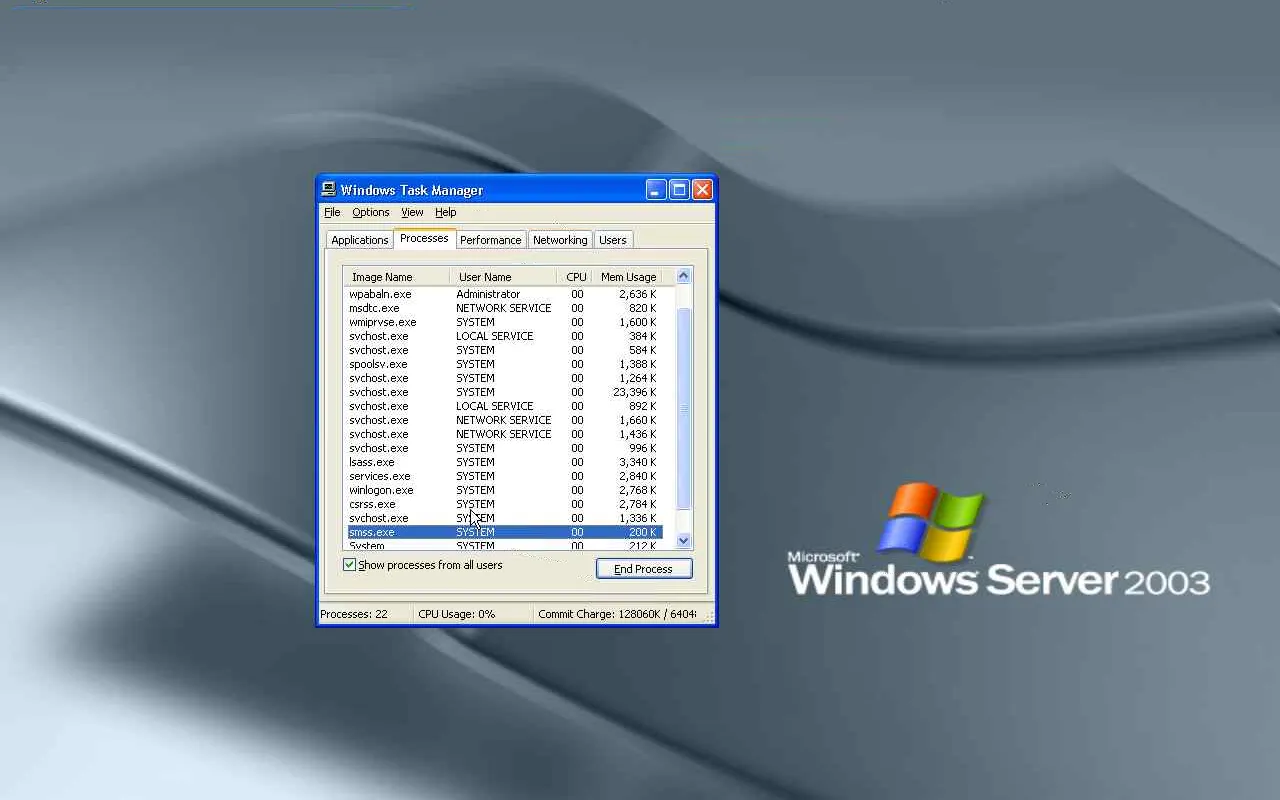
Task: Select the svchost.exe row using 1,264 K
Action: pyautogui.click(x=503, y=378)
